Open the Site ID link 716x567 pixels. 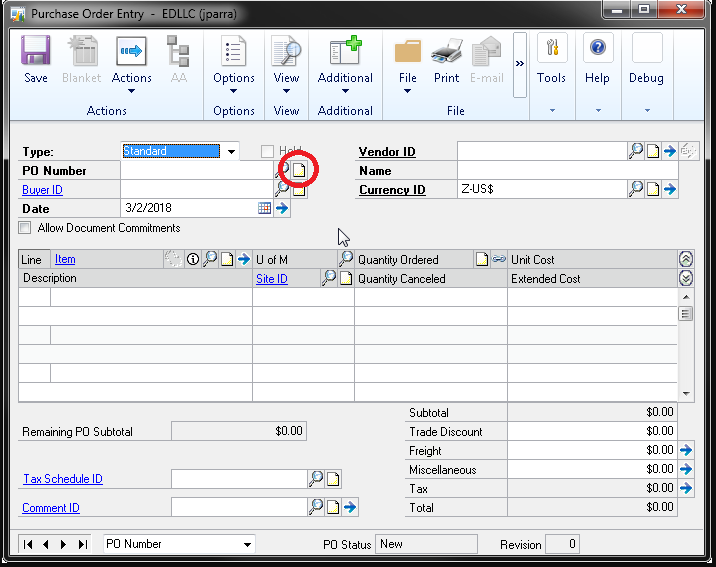point(272,278)
